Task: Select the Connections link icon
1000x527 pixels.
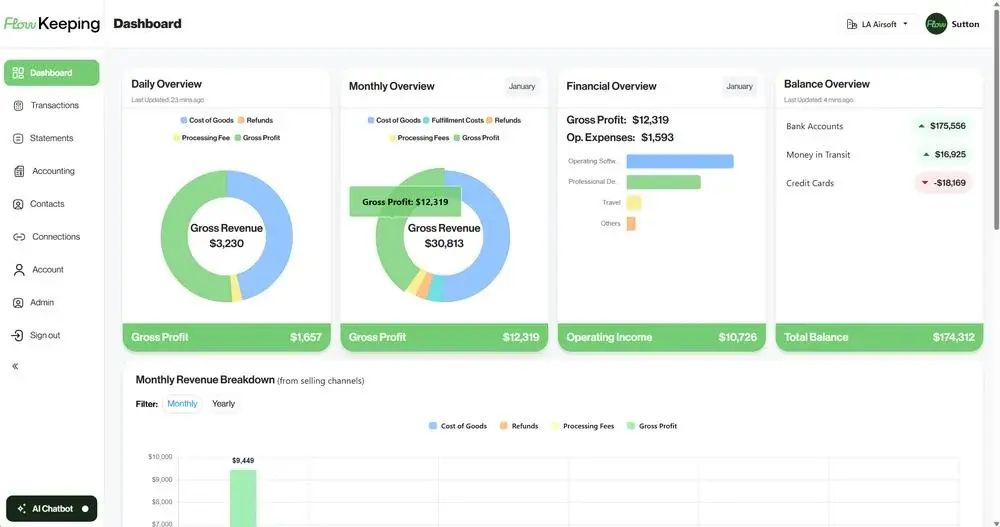Action: tap(19, 237)
